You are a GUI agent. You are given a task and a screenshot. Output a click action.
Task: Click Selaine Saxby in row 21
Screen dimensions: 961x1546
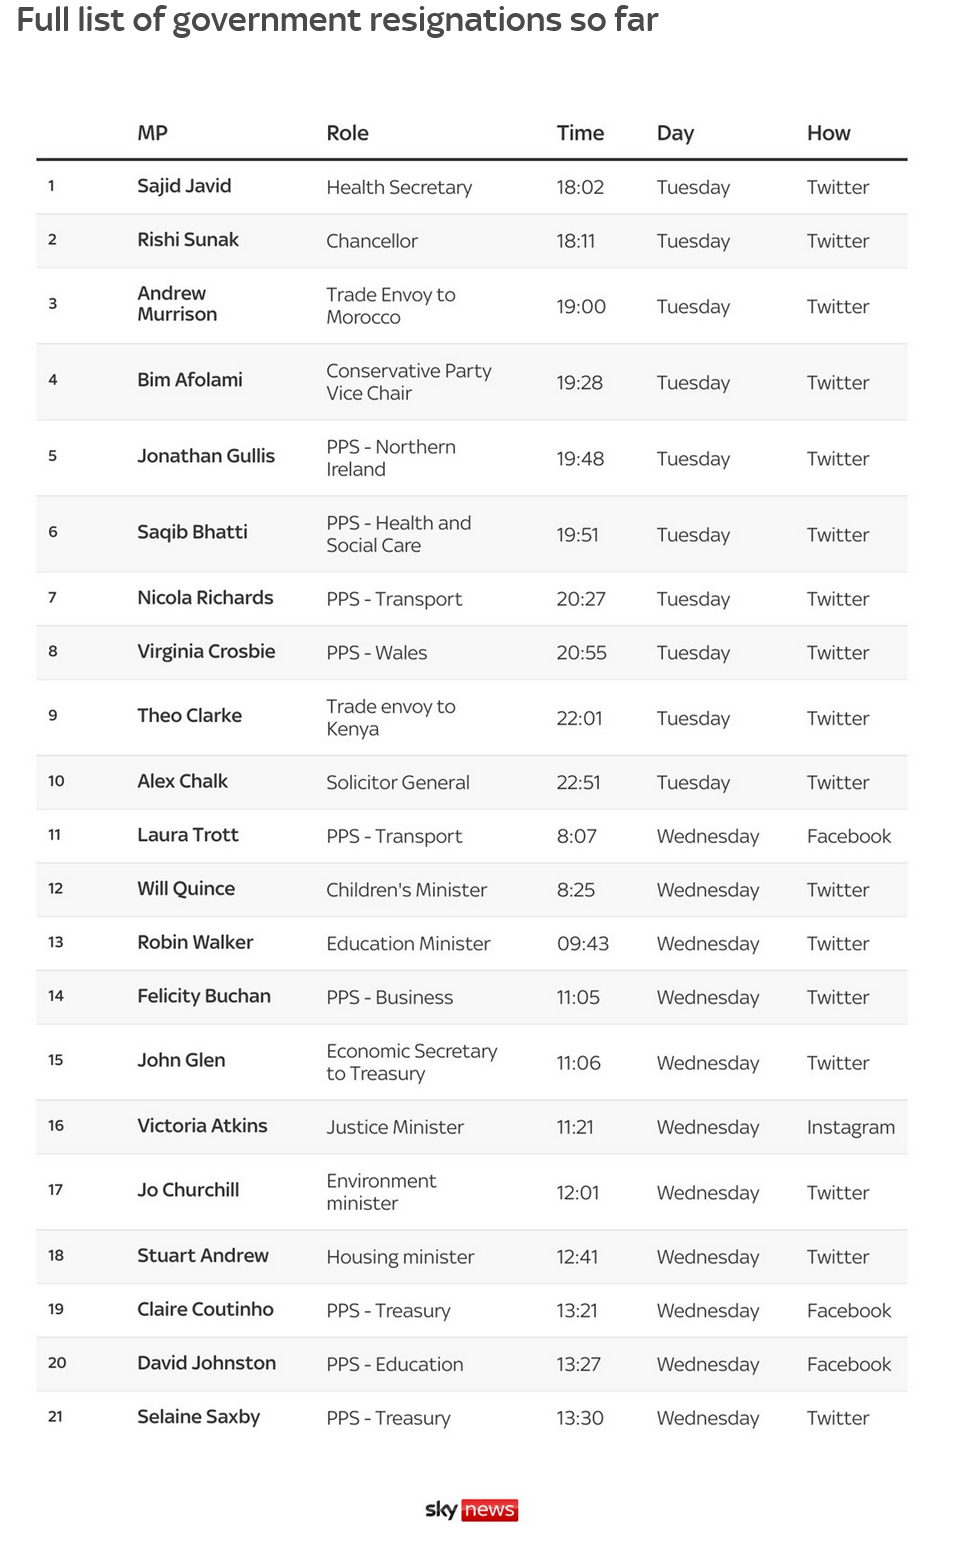pyautogui.click(x=198, y=1417)
